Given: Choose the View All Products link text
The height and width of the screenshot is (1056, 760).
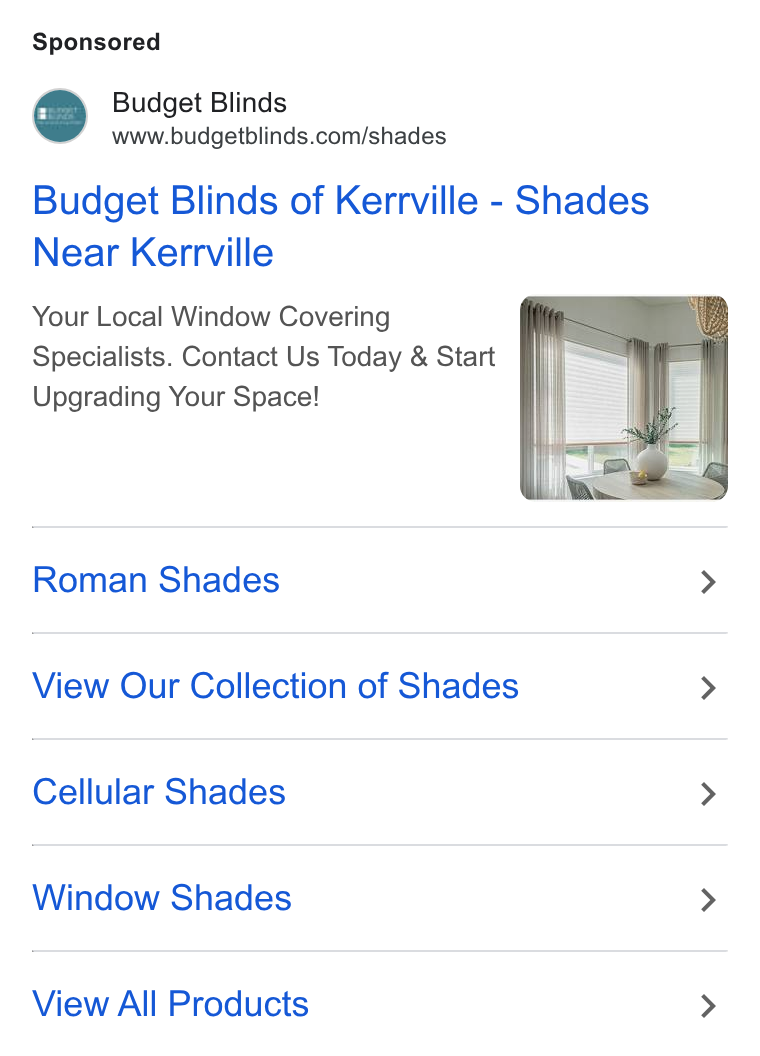Looking at the screenshot, I should pyautogui.click(x=170, y=1003).
